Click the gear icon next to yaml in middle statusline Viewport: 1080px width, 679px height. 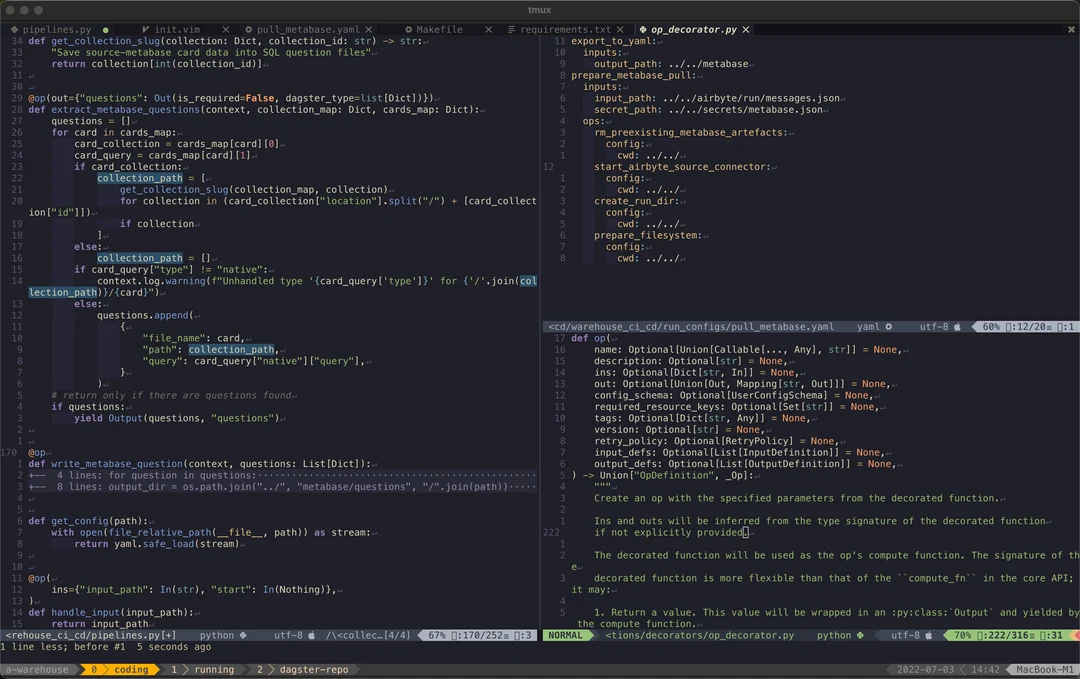(888, 326)
